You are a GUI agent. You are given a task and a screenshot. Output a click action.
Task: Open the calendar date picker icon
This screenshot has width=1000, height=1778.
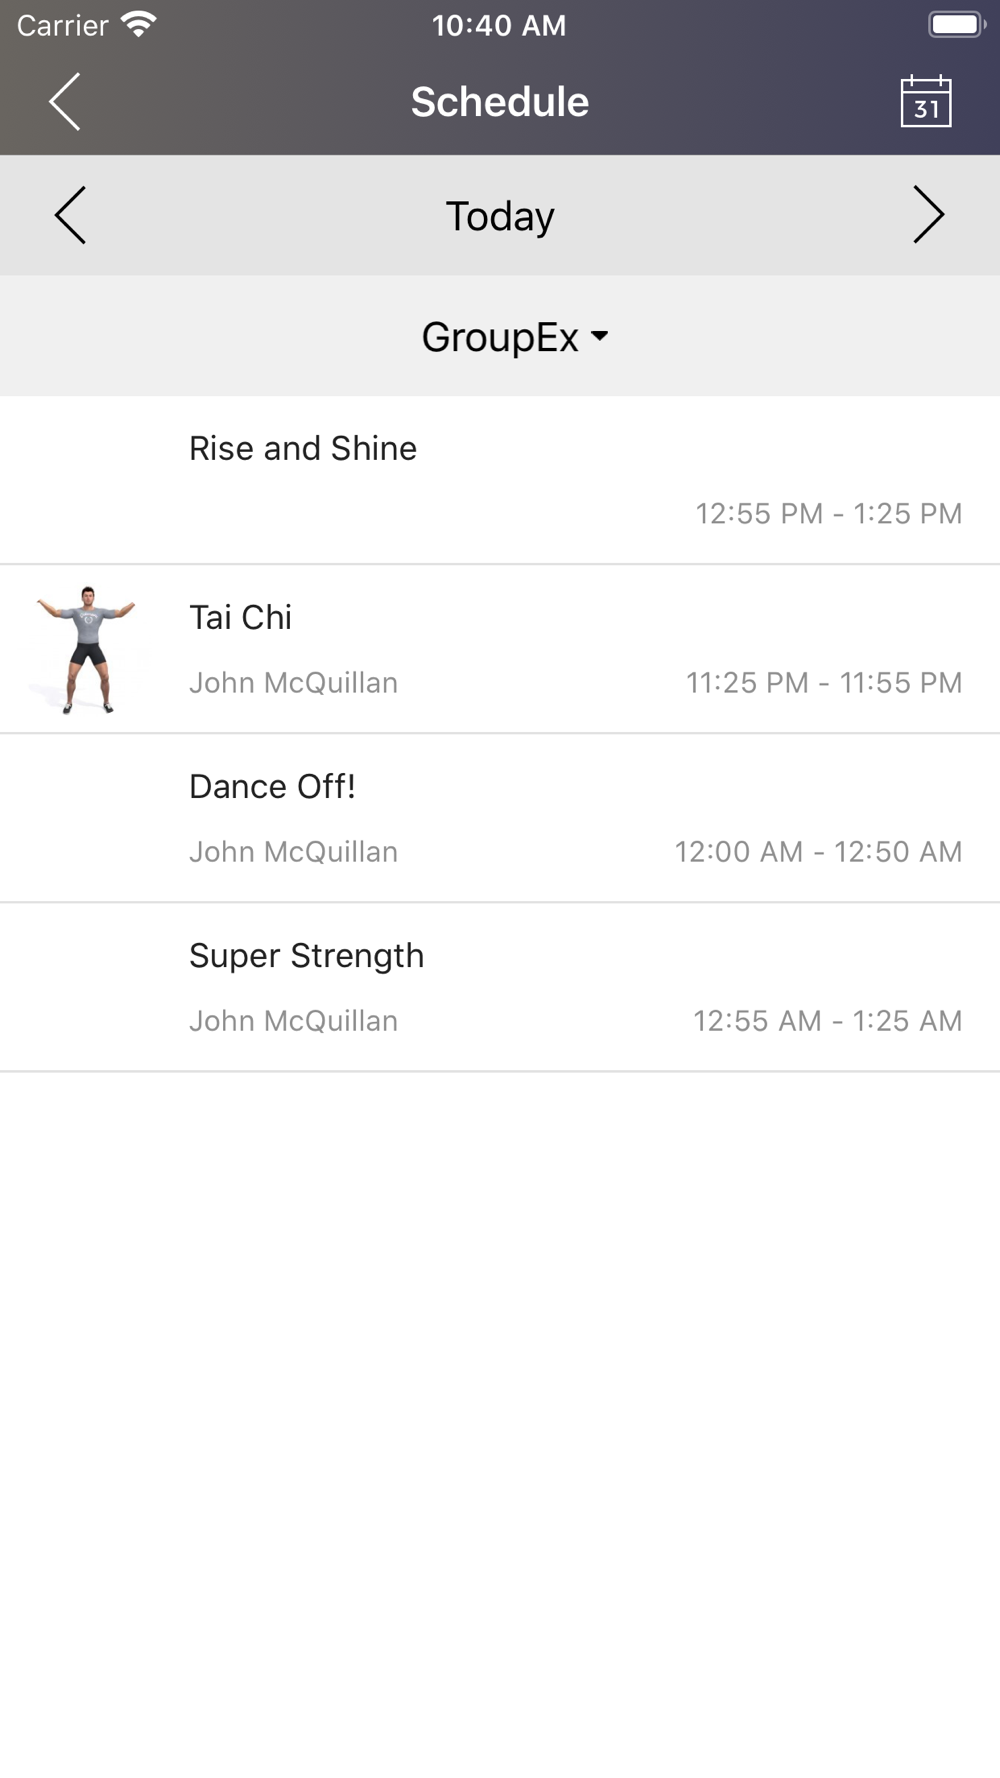click(926, 102)
